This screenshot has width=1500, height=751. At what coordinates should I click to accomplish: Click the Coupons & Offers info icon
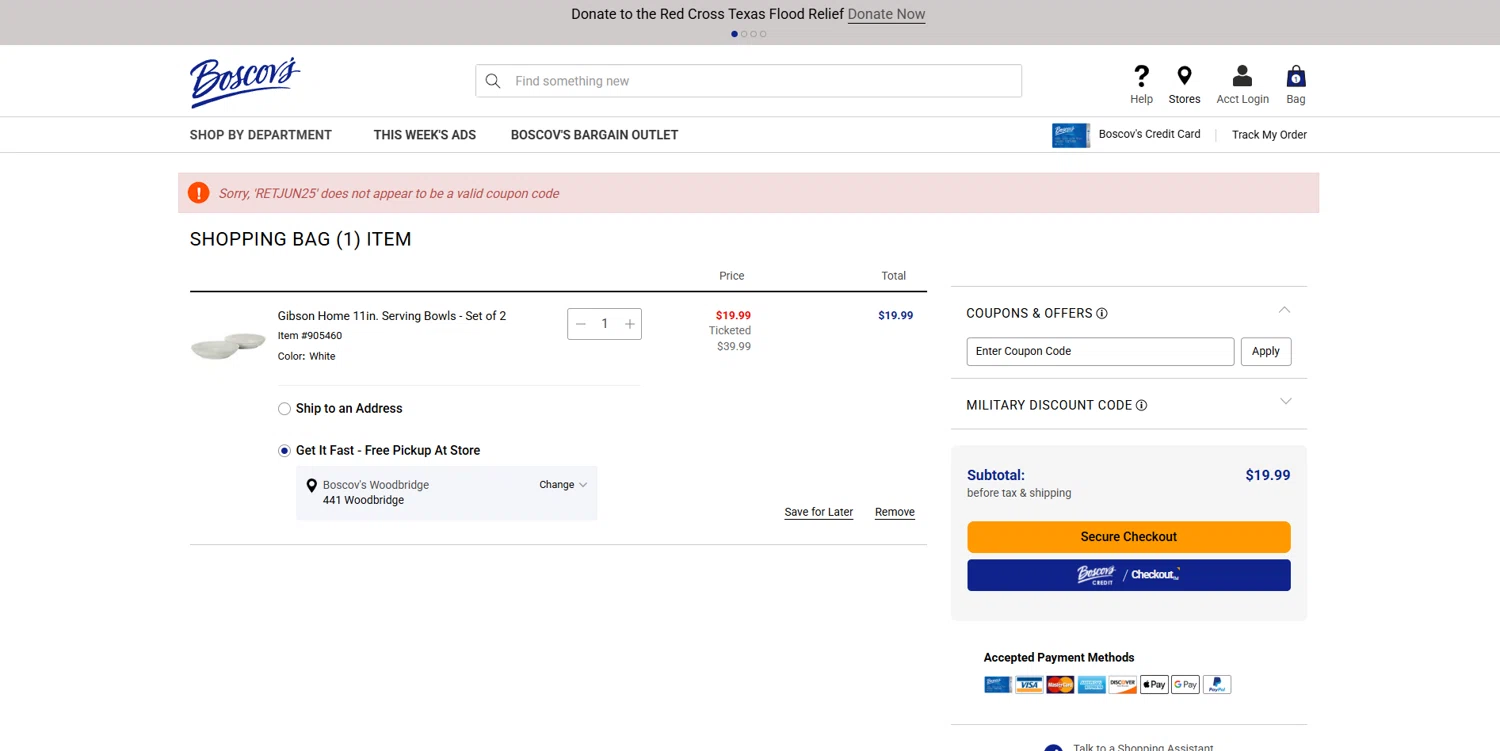coord(1102,314)
